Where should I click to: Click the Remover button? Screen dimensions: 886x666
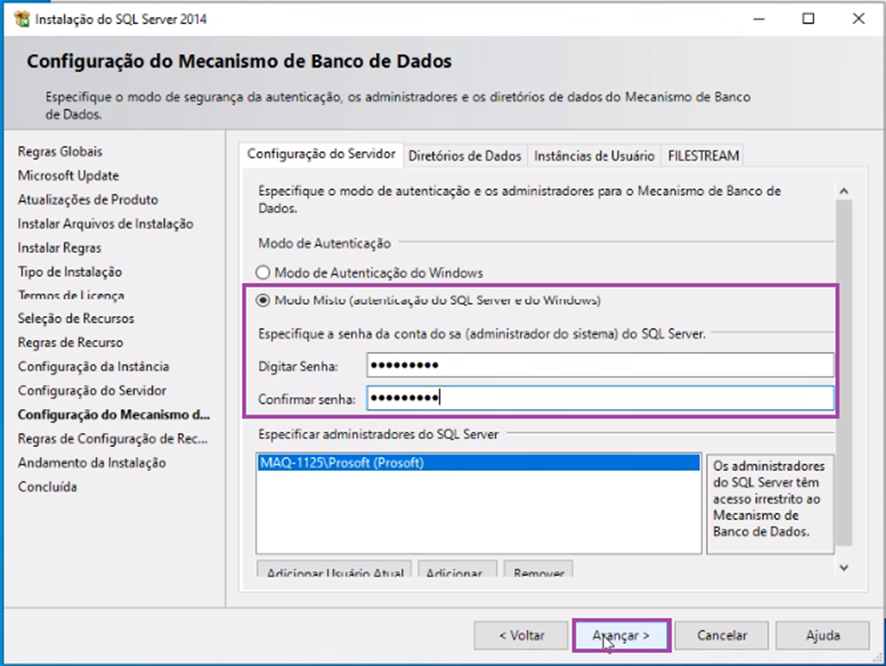(538, 569)
